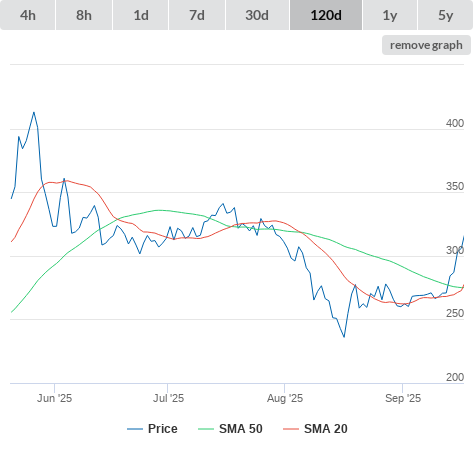Click the active 120d range tab
Image resolution: width=474 pixels, height=455 pixels.
pyautogui.click(x=326, y=15)
